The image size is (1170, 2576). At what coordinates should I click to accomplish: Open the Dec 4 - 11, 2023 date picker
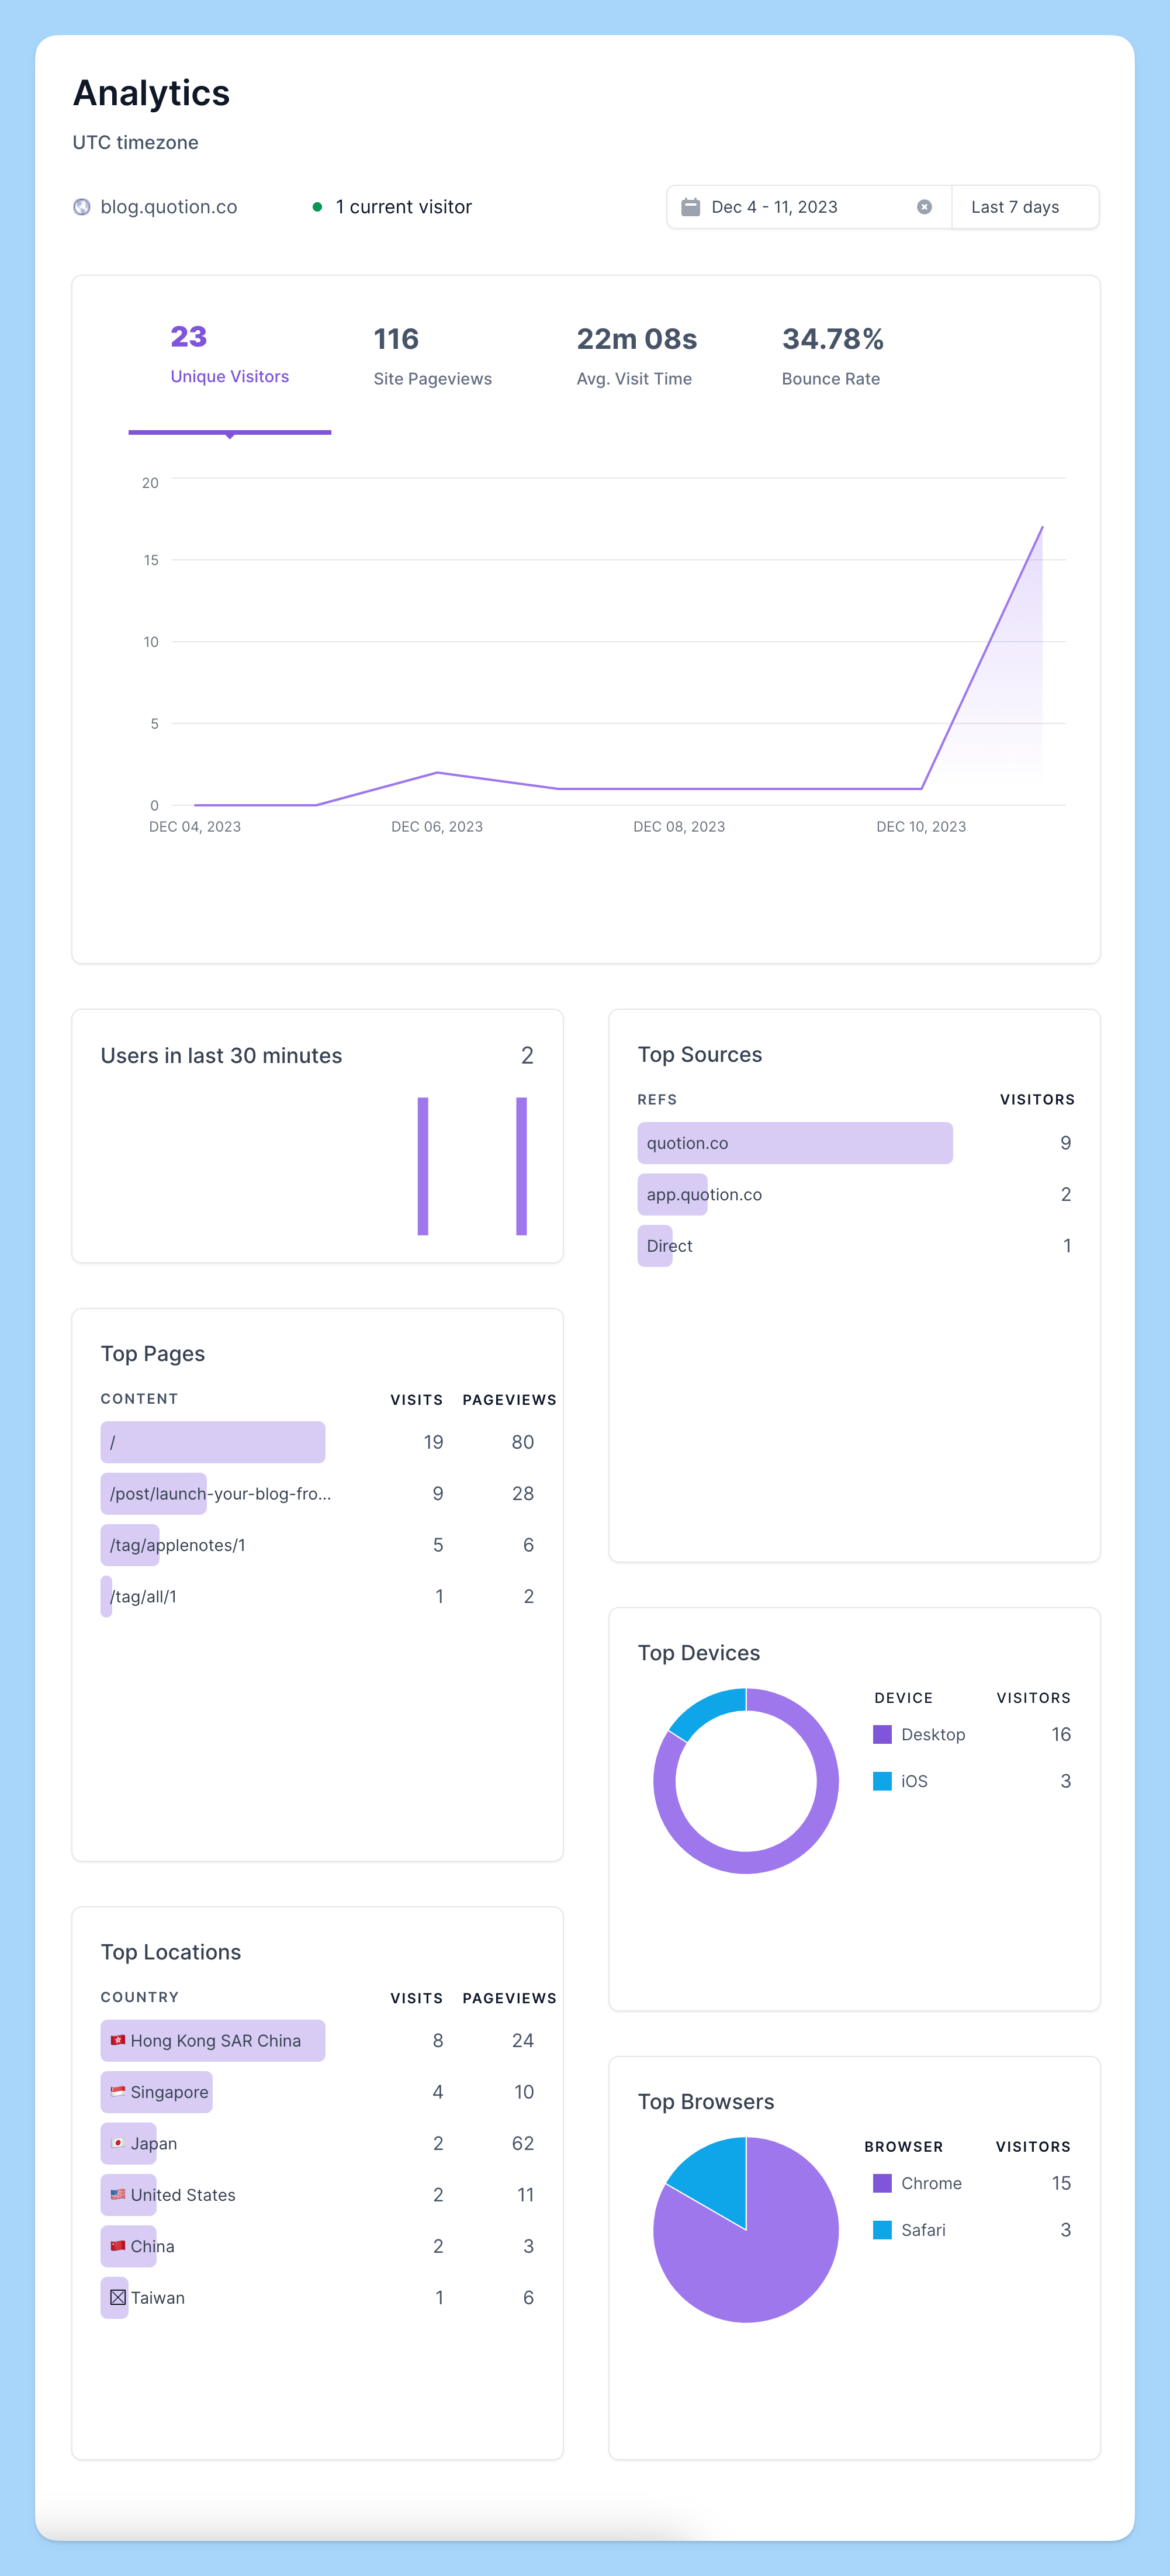coord(809,207)
